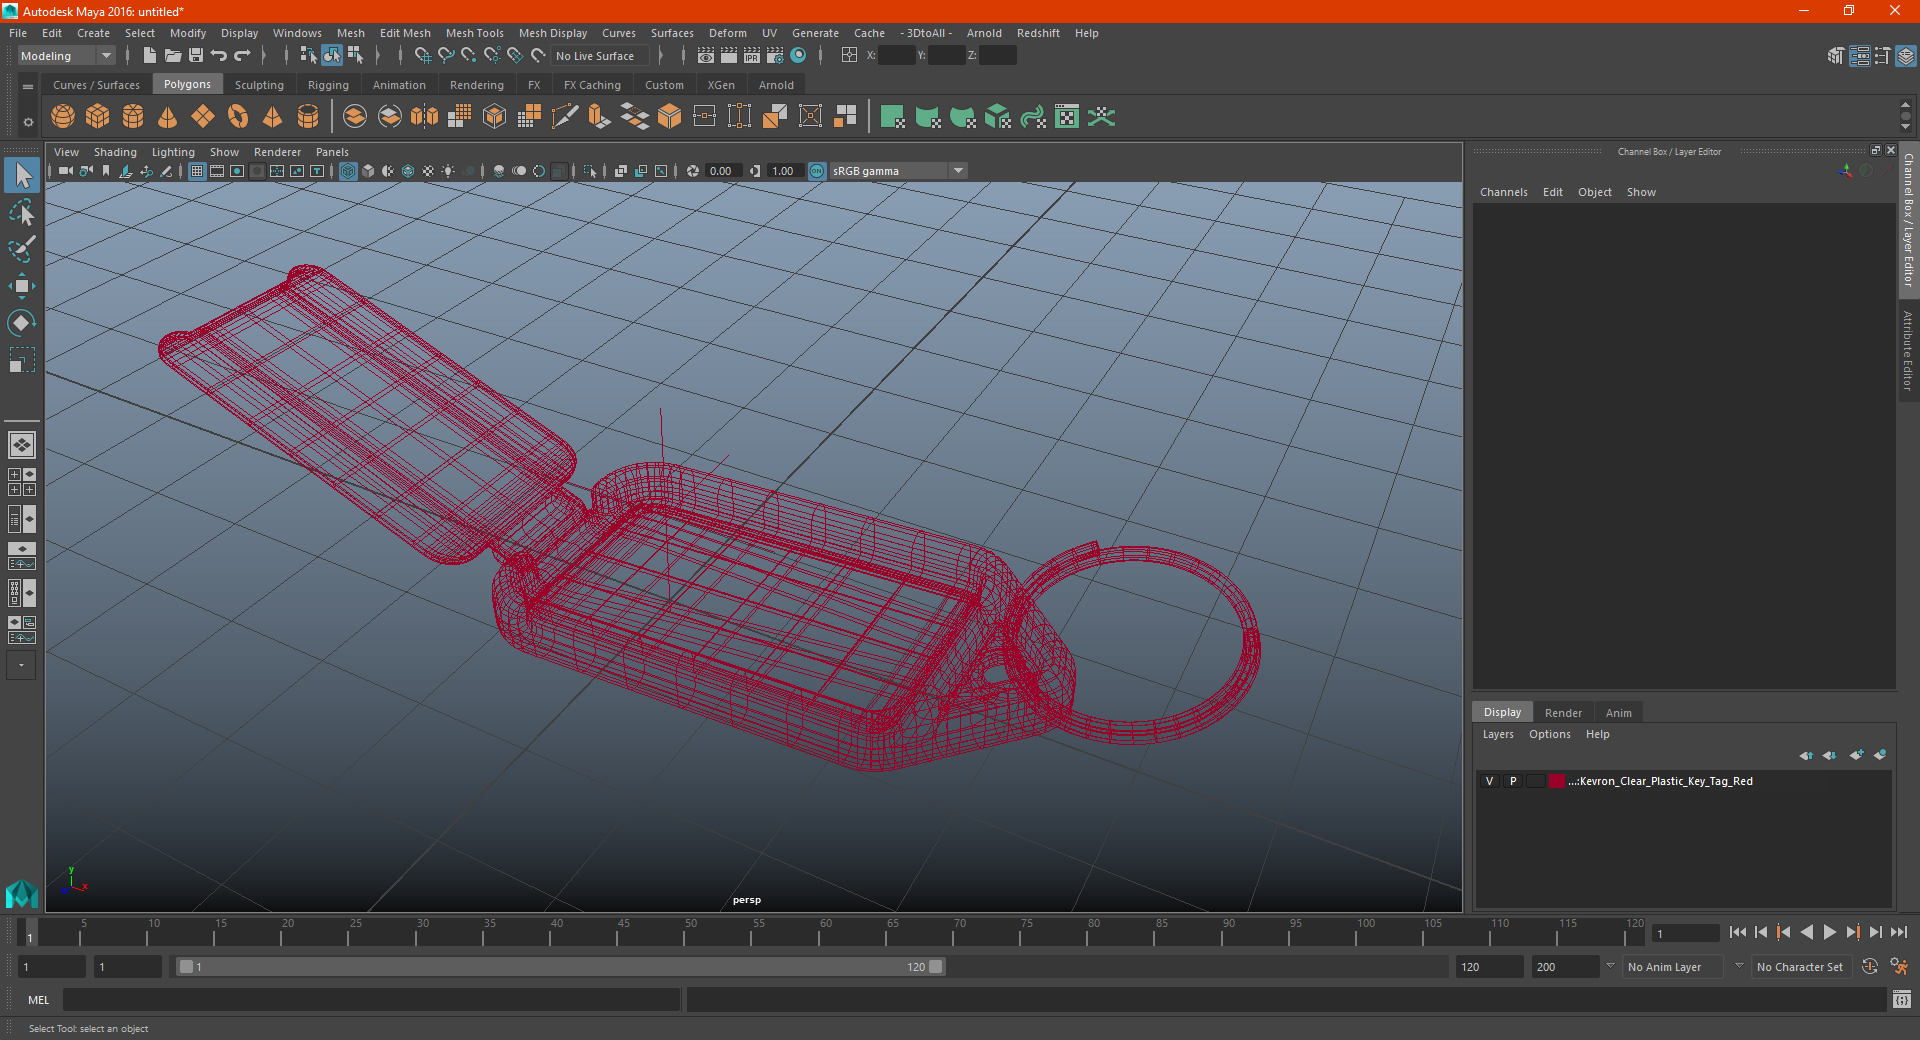Select the Multi-Cut knife tool icon
Viewport: 1920px width, 1040px height.
(x=565, y=117)
